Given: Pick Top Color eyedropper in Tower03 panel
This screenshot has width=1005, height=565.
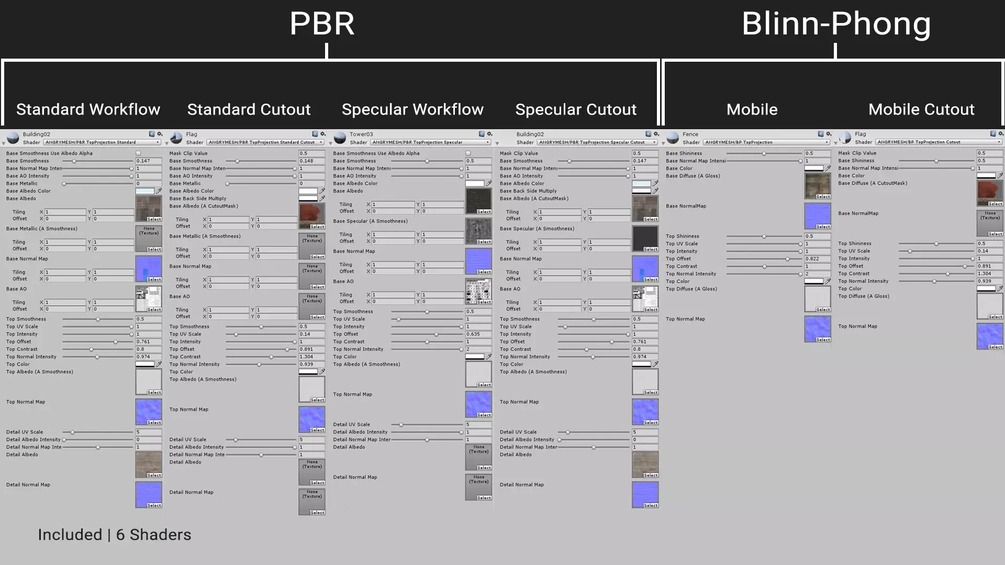Looking at the screenshot, I should coord(489,357).
